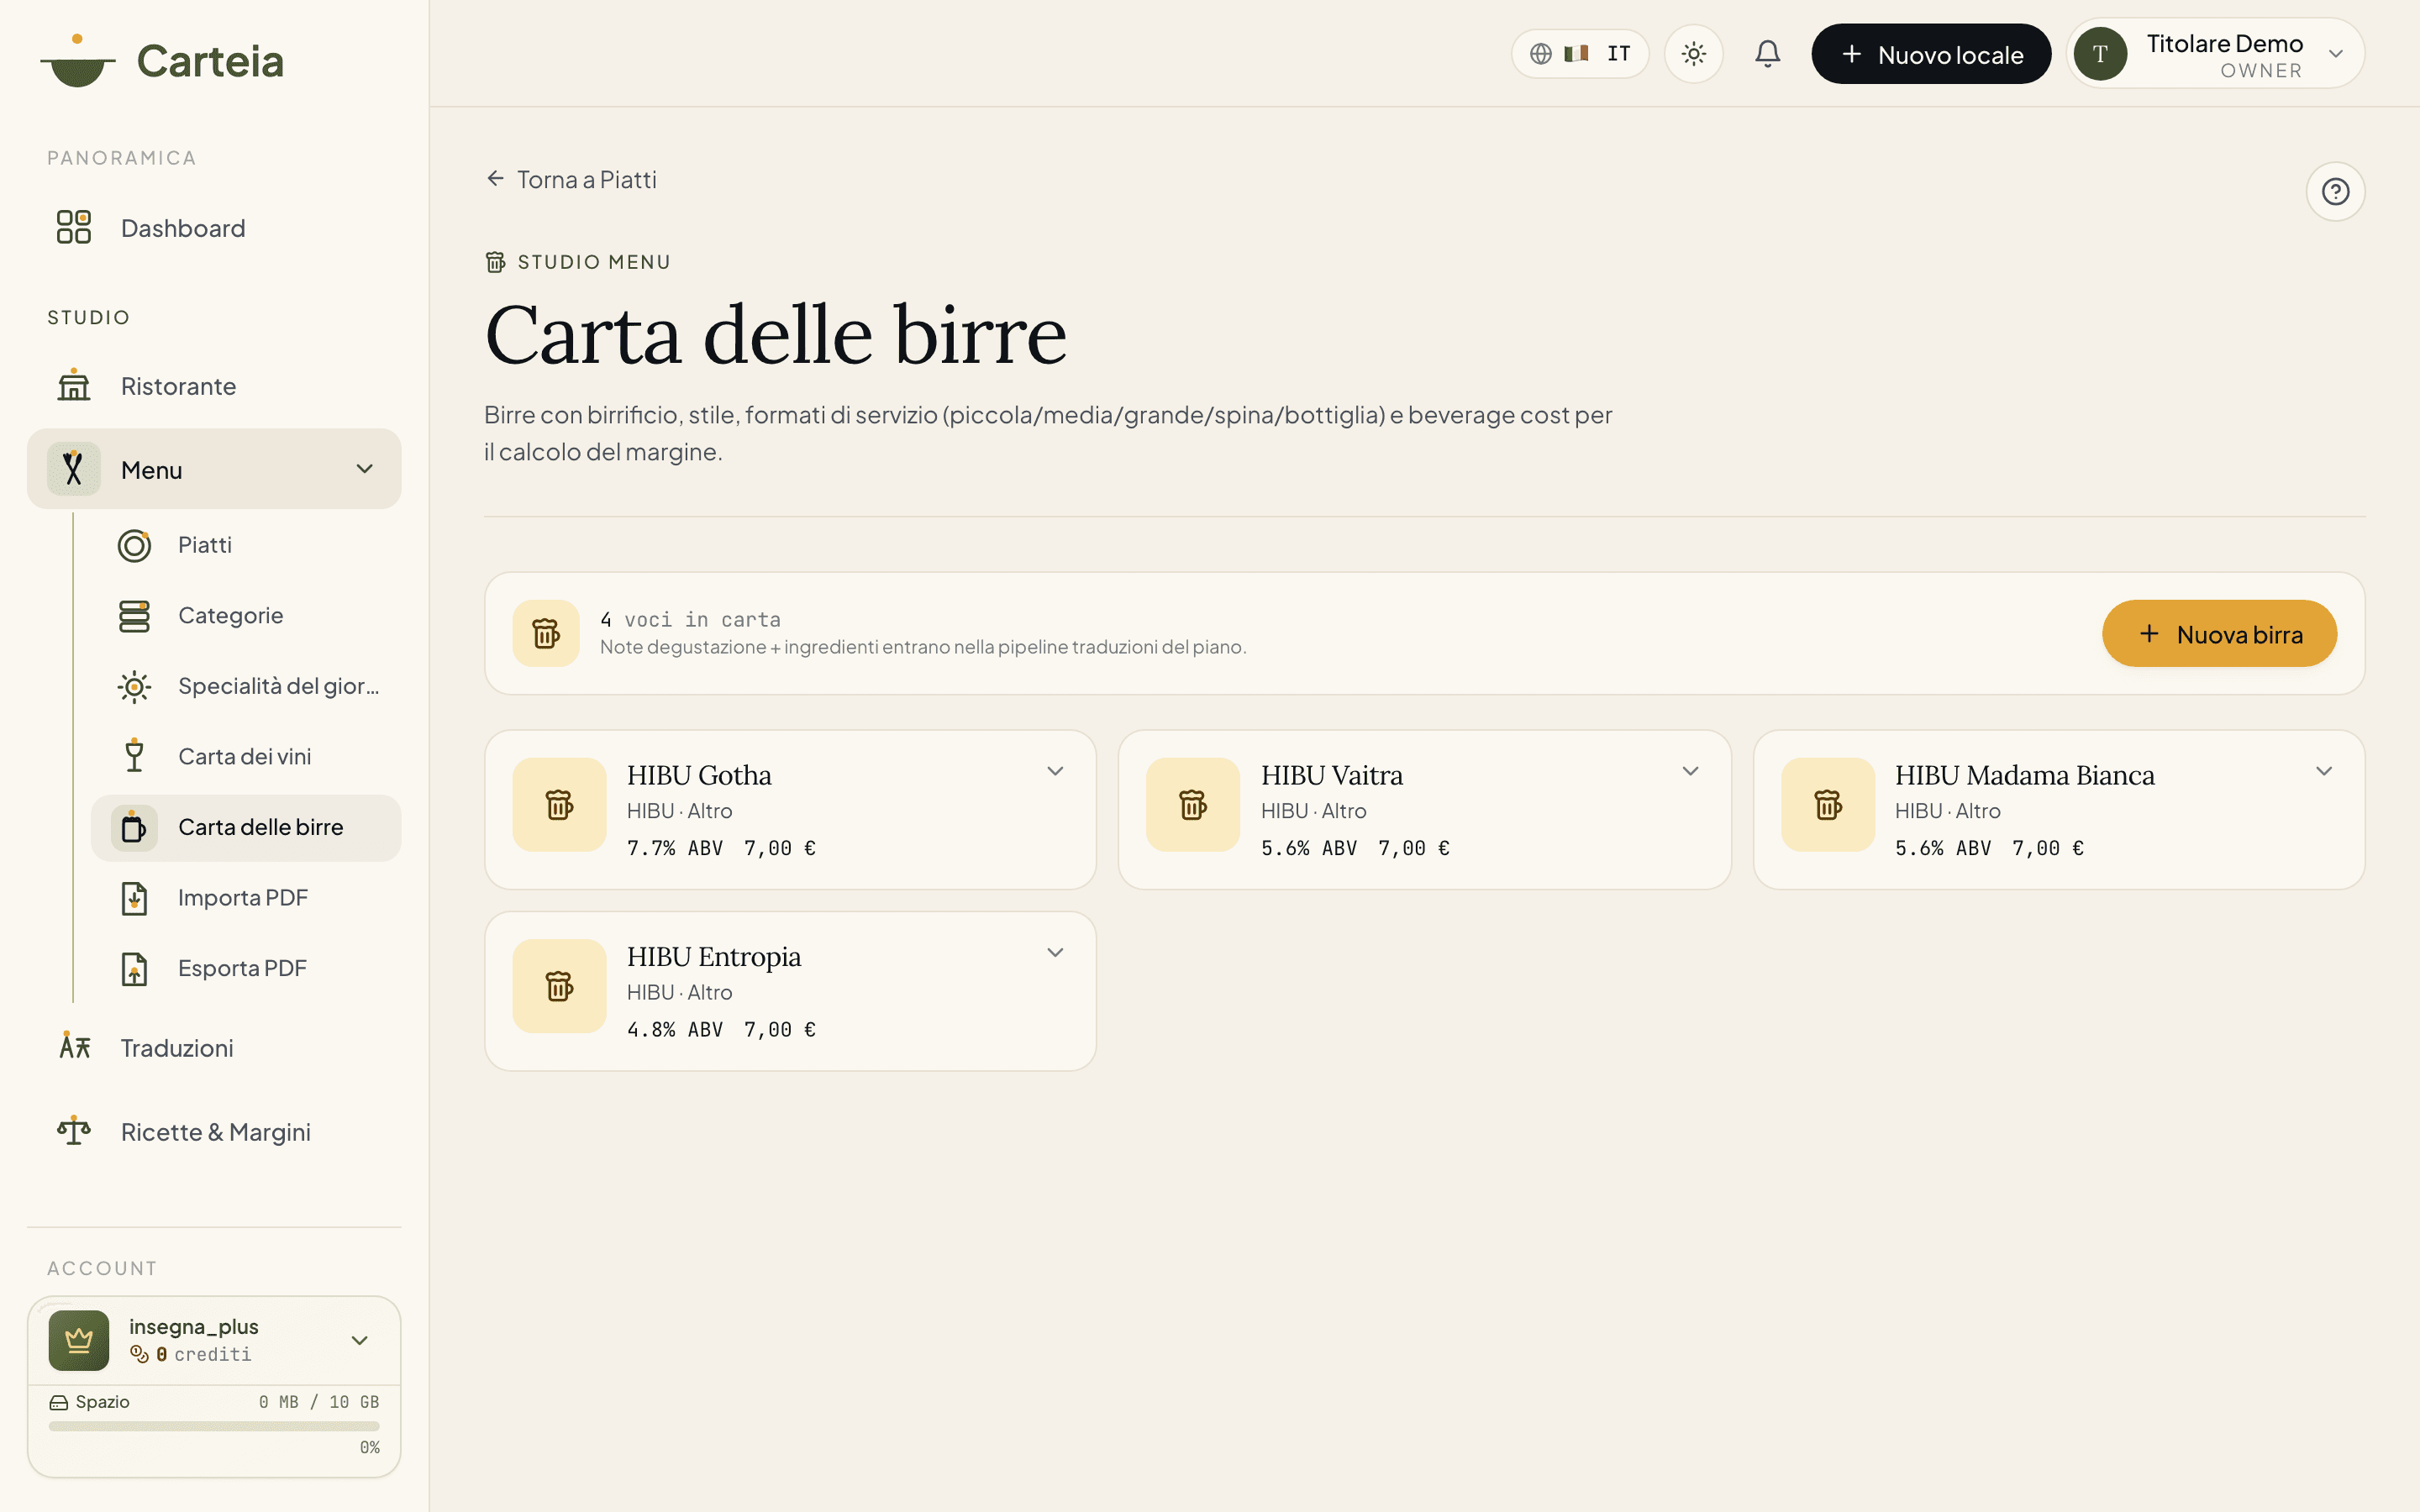Toggle the light/dark theme sun button
This screenshot has width=2420, height=1512.
pos(1693,54)
